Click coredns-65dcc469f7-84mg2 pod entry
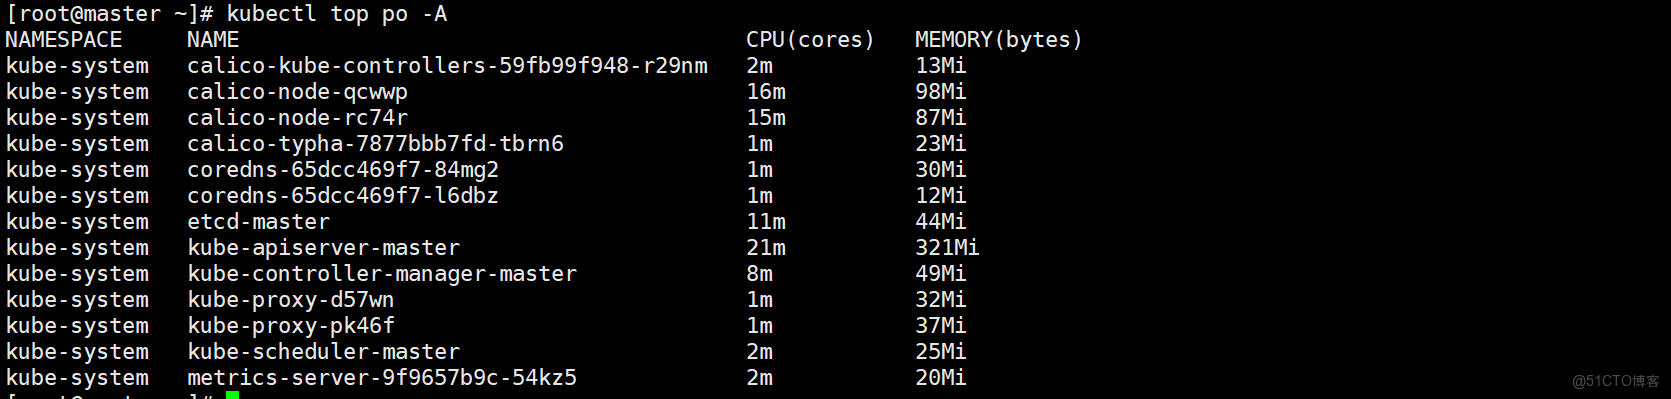This screenshot has height=399, width=1671. pos(343,170)
